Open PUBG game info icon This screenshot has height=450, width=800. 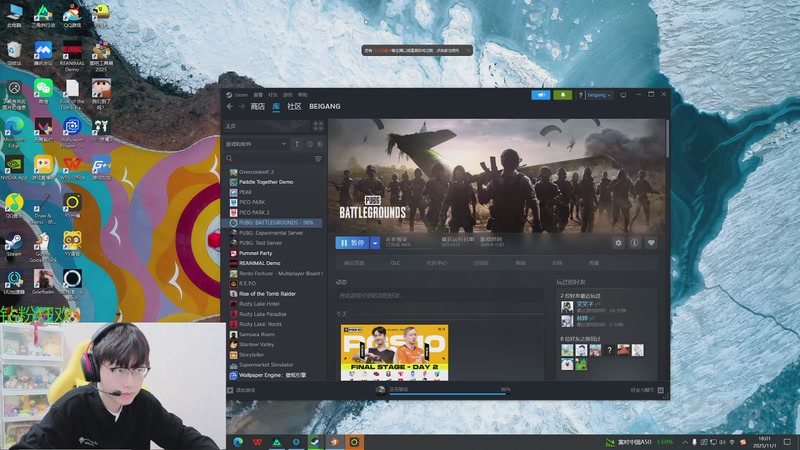(635, 243)
